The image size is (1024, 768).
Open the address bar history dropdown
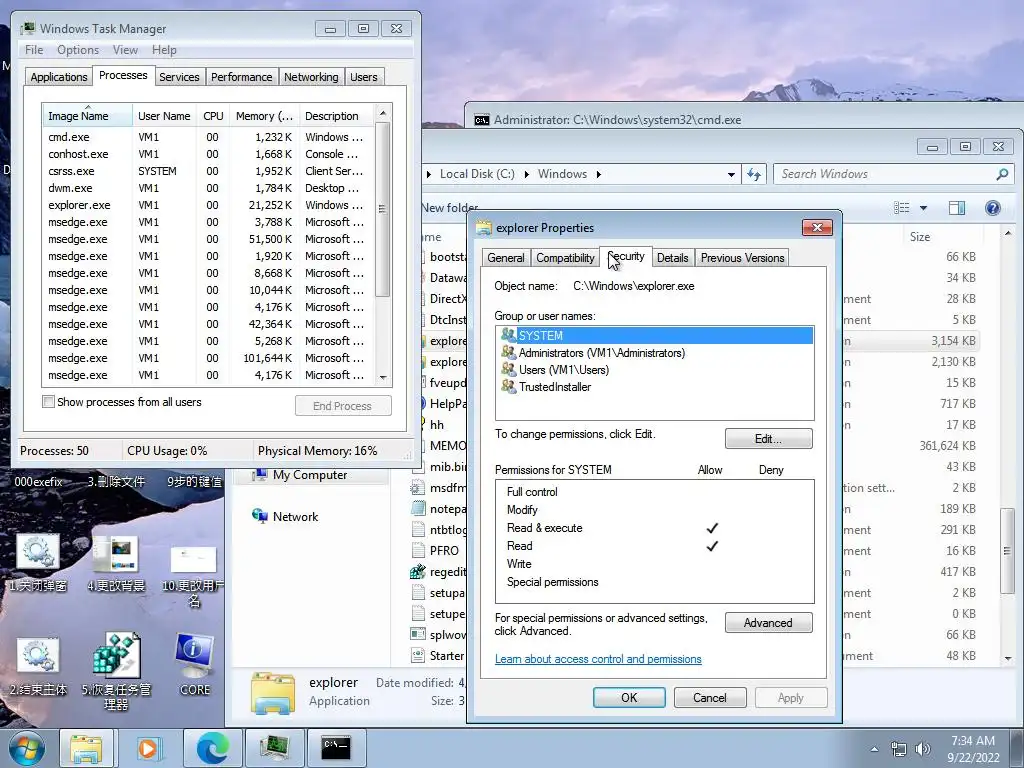coord(731,174)
